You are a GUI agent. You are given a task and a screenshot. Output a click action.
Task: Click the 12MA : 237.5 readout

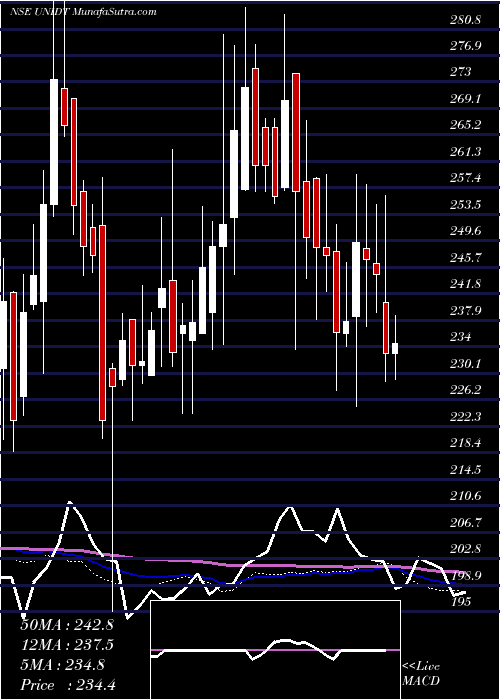click(x=67, y=645)
